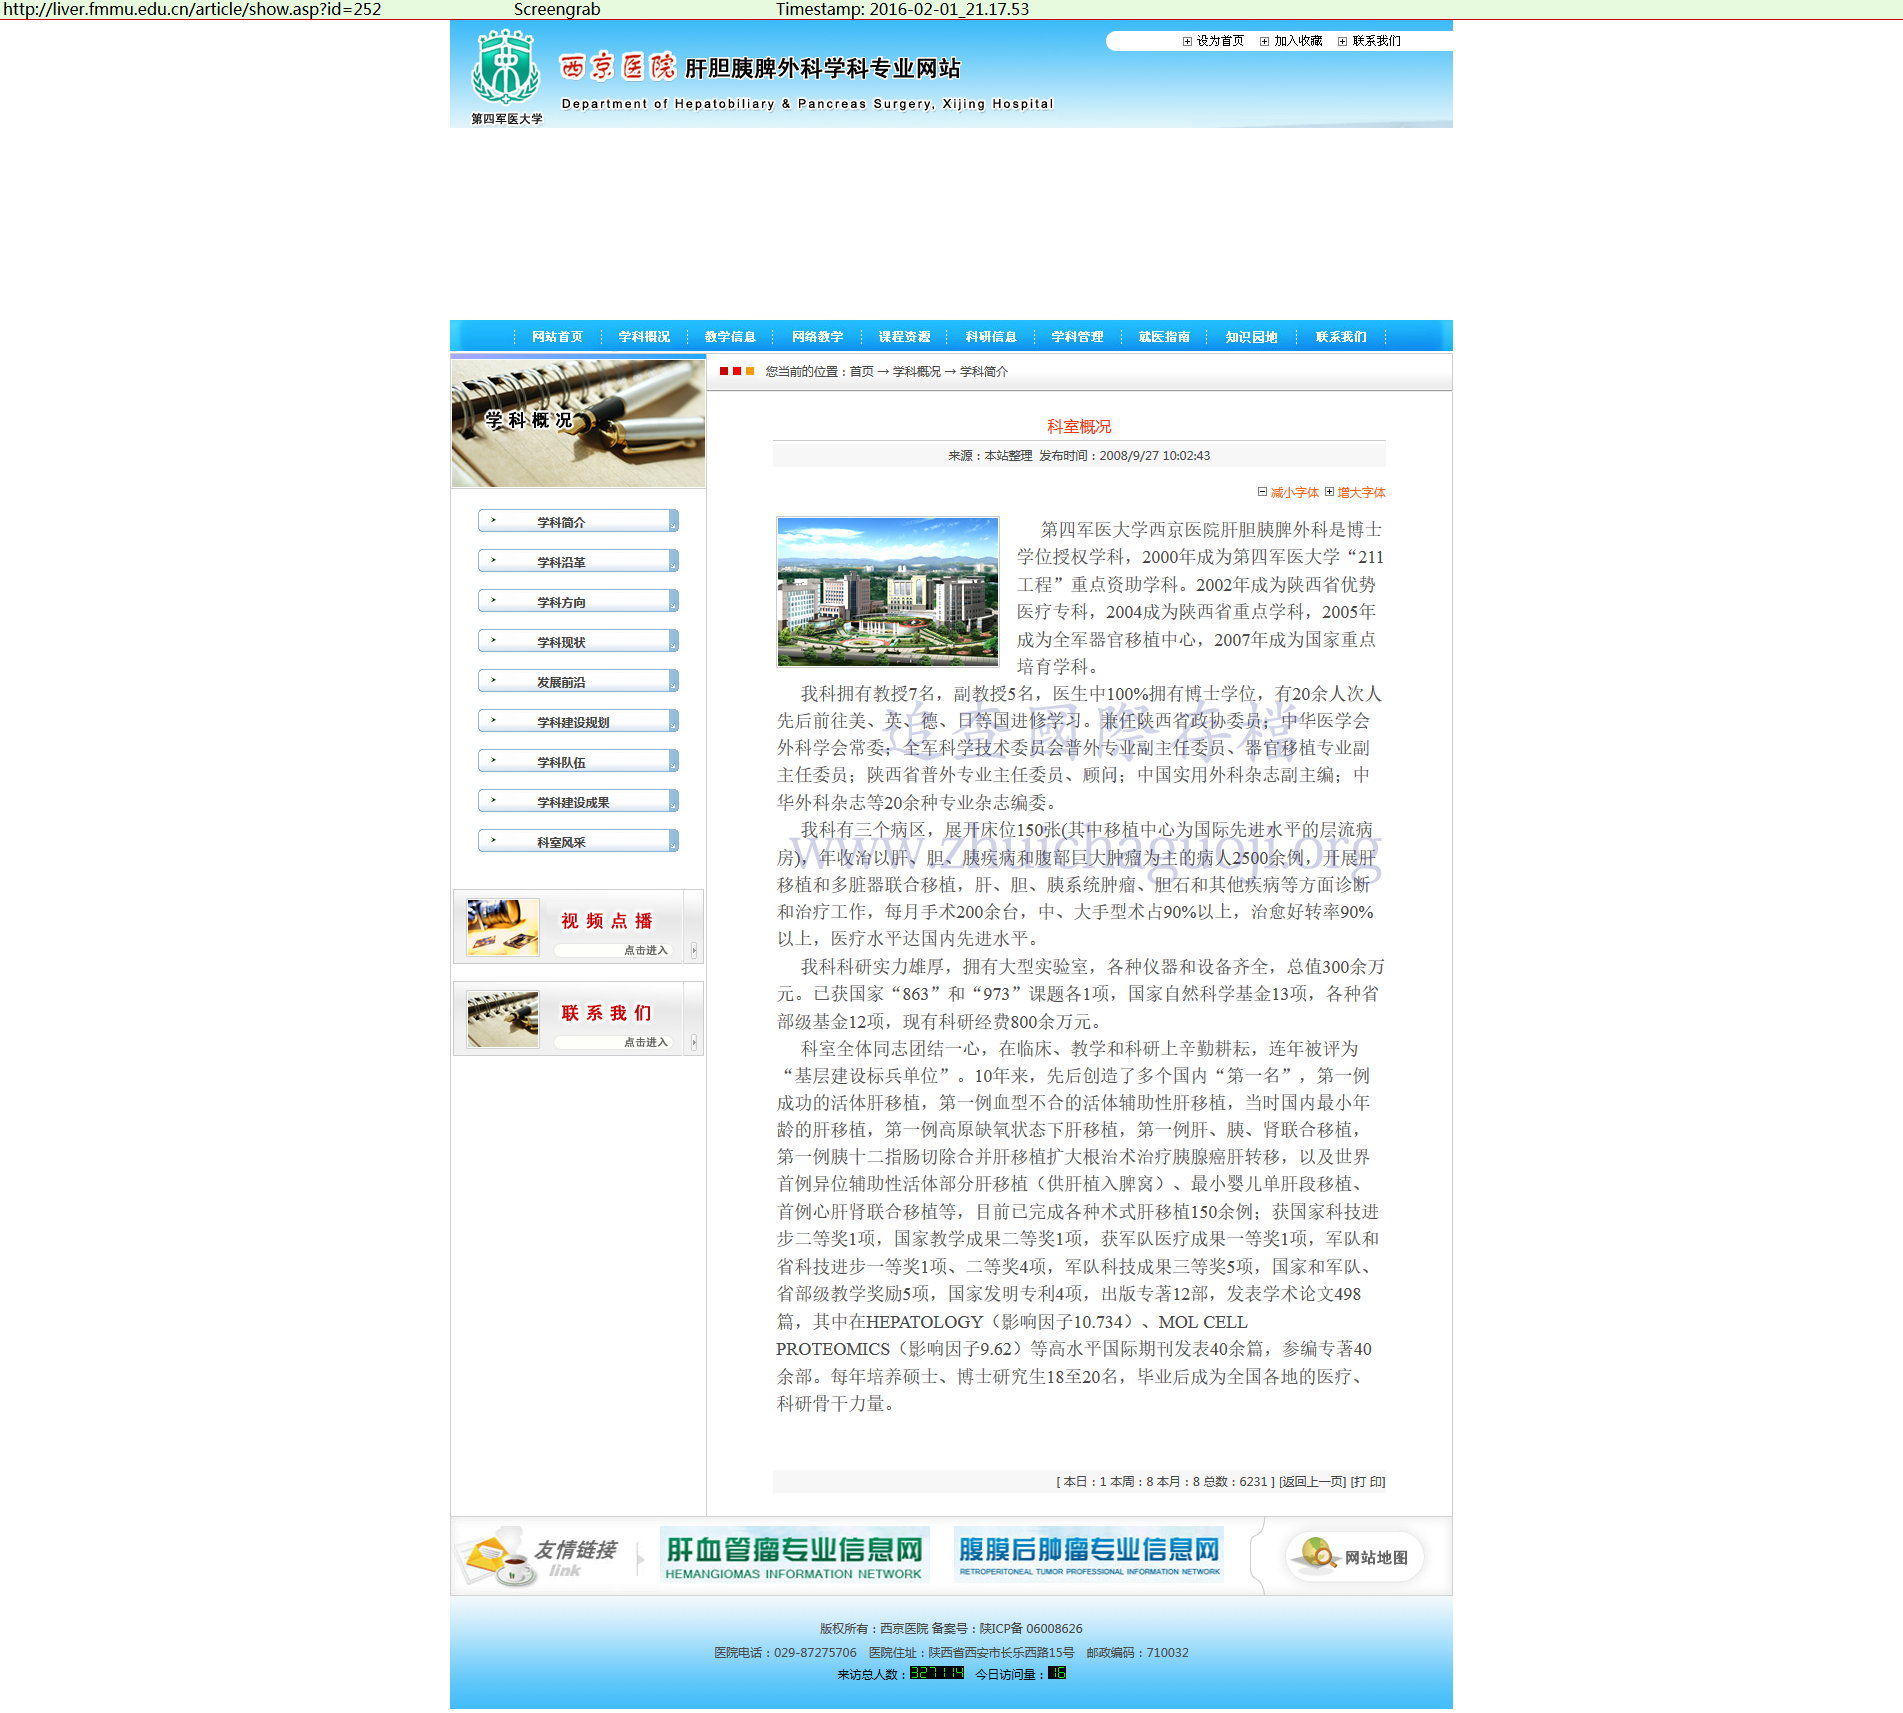Open the 肝血管瘤专业信息网 banner link
Viewport: 1903px width, 1713px height.
(x=794, y=1554)
